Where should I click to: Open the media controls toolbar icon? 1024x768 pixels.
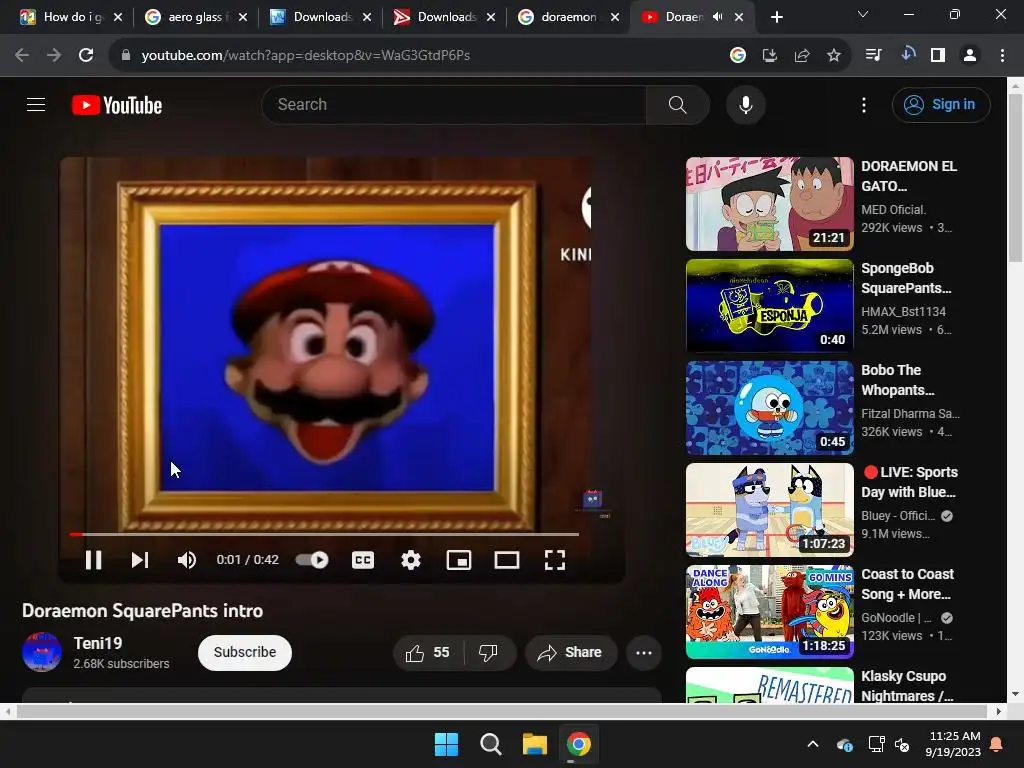(873, 55)
